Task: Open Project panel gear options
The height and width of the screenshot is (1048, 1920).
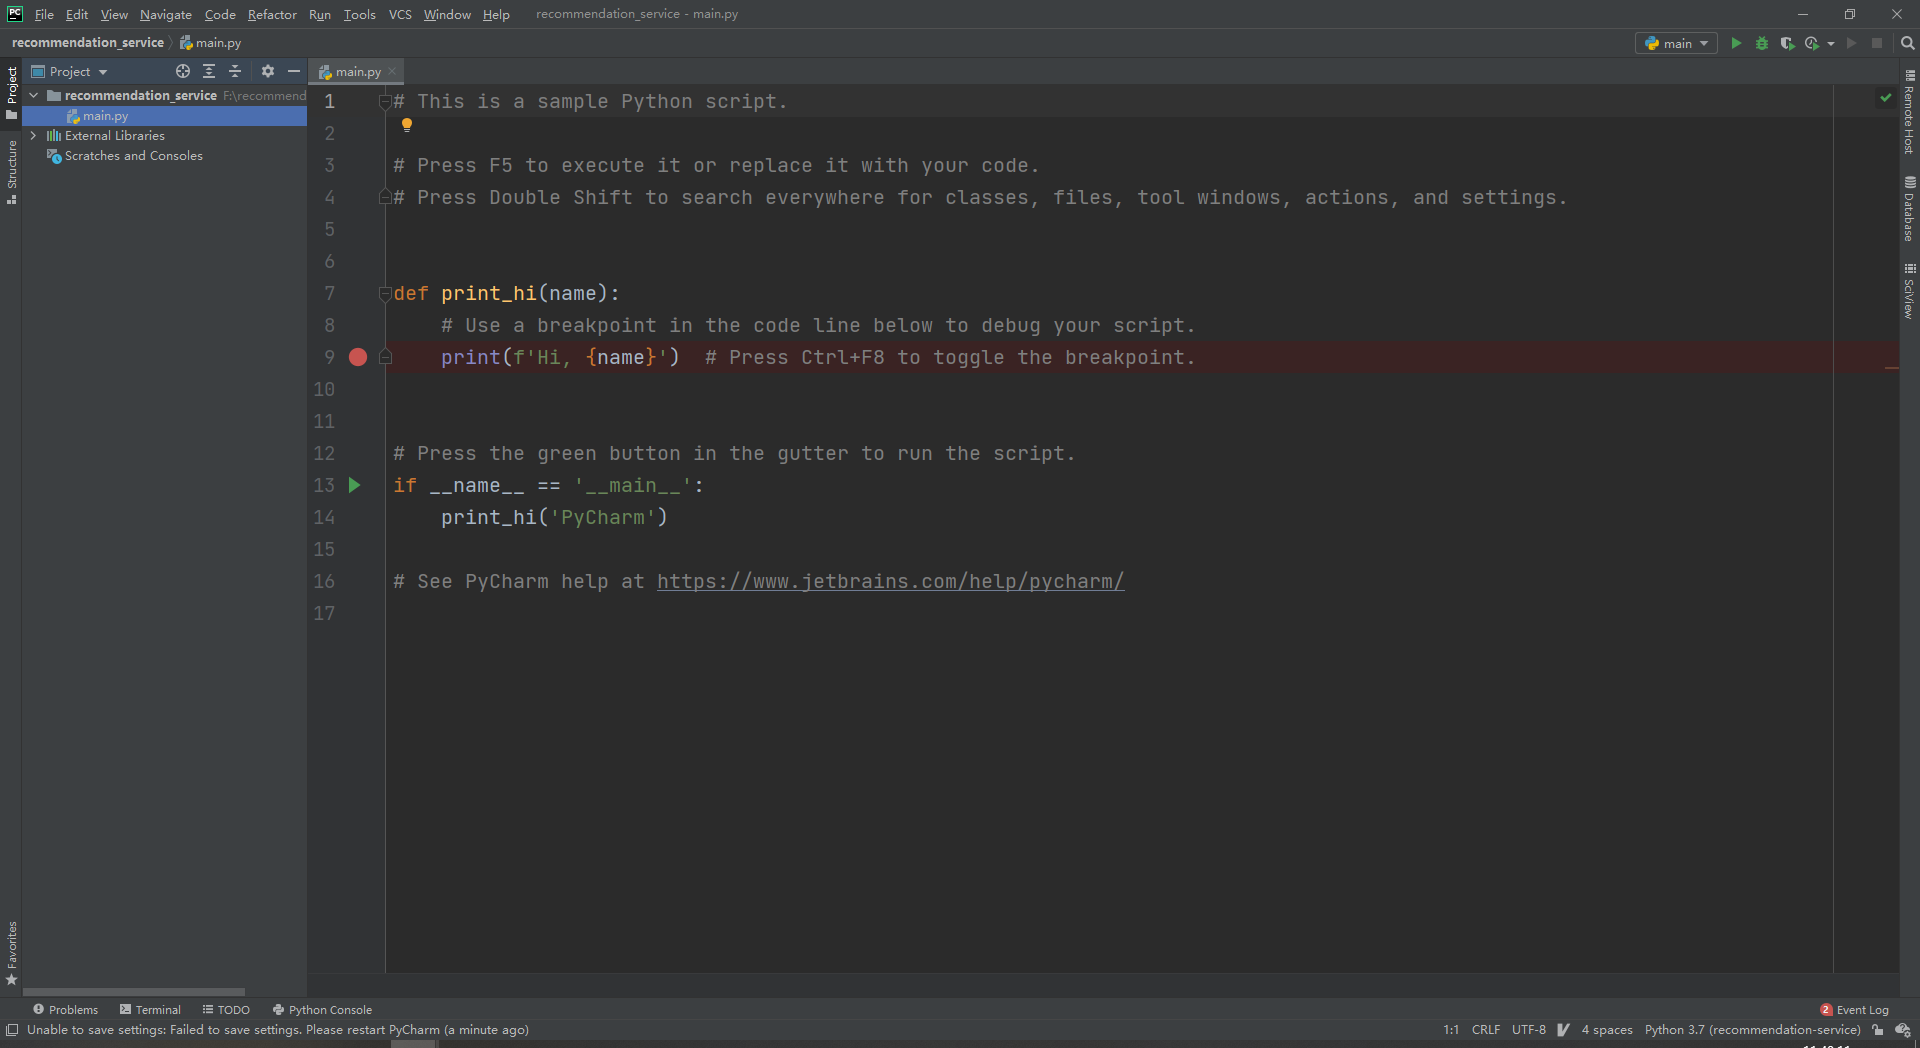Action: [x=268, y=71]
